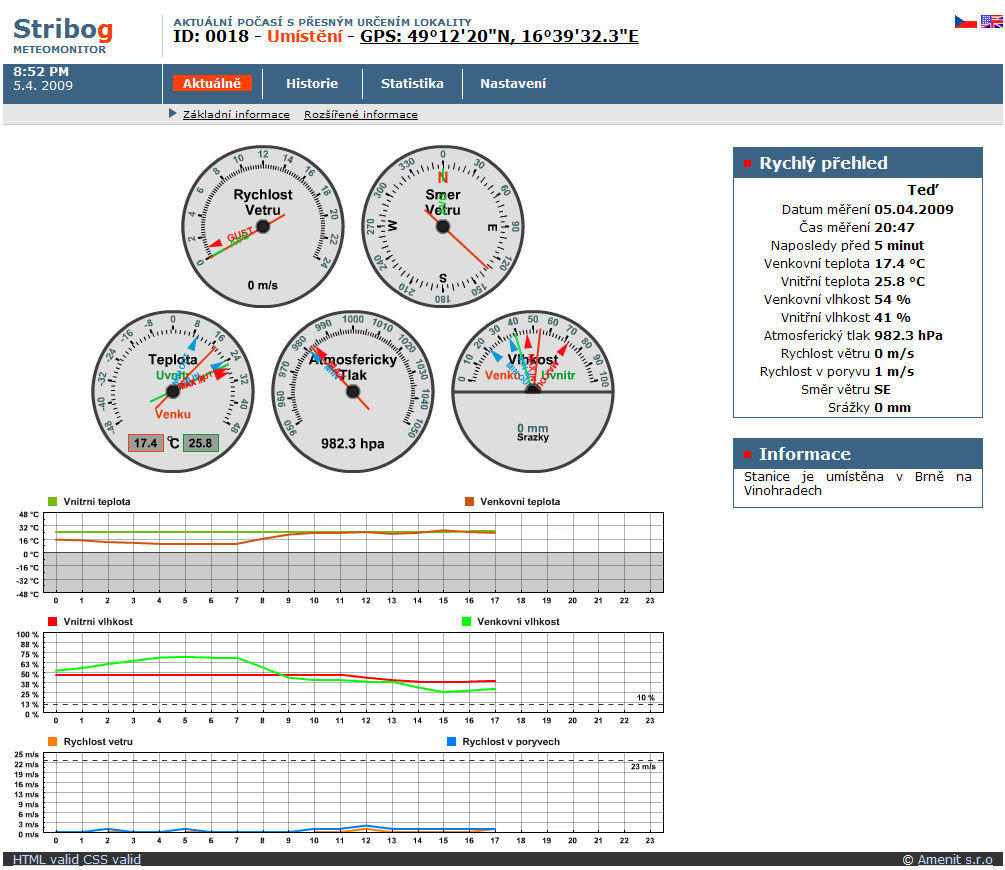This screenshot has height=870, width=1005.
Task: Click the Atmosfericky Tlak pressure gauge
Action: click(x=352, y=391)
